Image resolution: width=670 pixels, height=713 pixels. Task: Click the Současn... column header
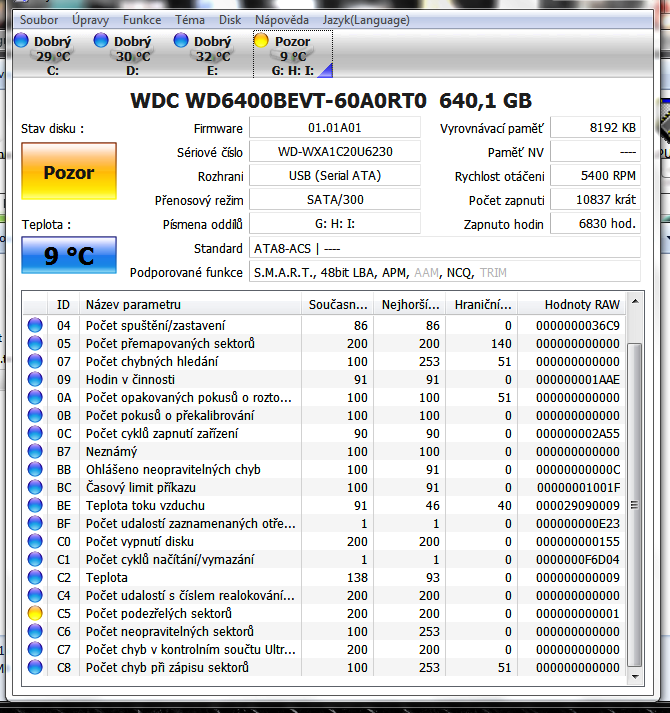click(x=338, y=304)
